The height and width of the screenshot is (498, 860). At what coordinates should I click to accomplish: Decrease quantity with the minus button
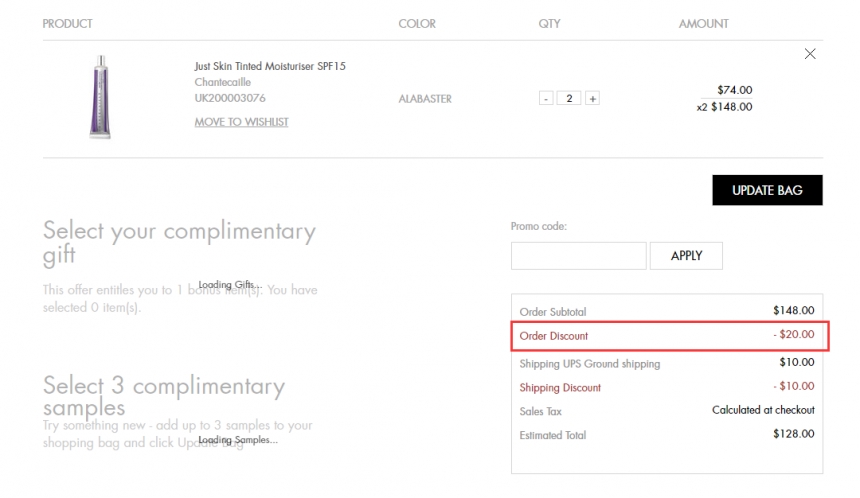pyautogui.click(x=546, y=99)
